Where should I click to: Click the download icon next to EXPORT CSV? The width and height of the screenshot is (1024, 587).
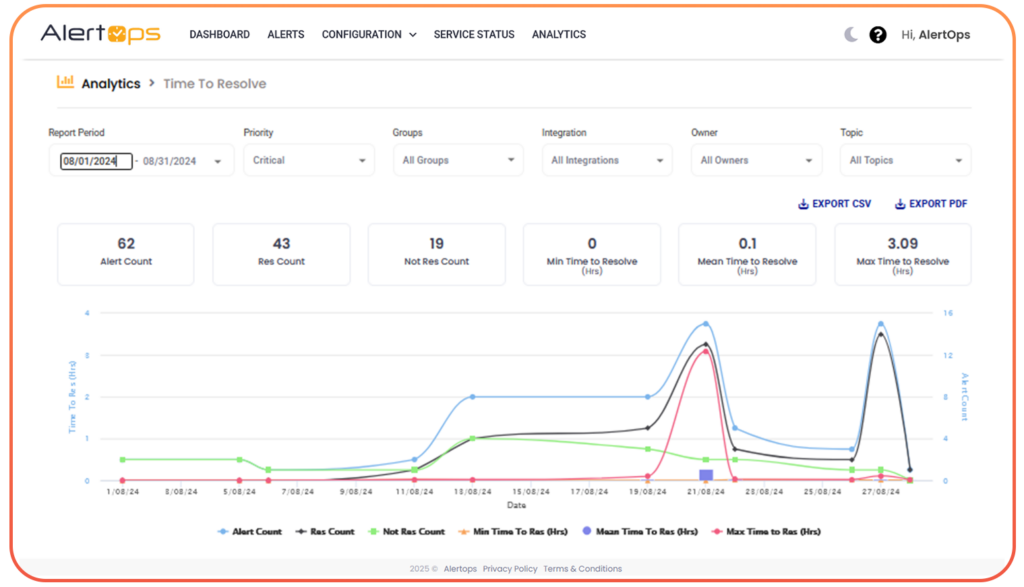click(803, 203)
